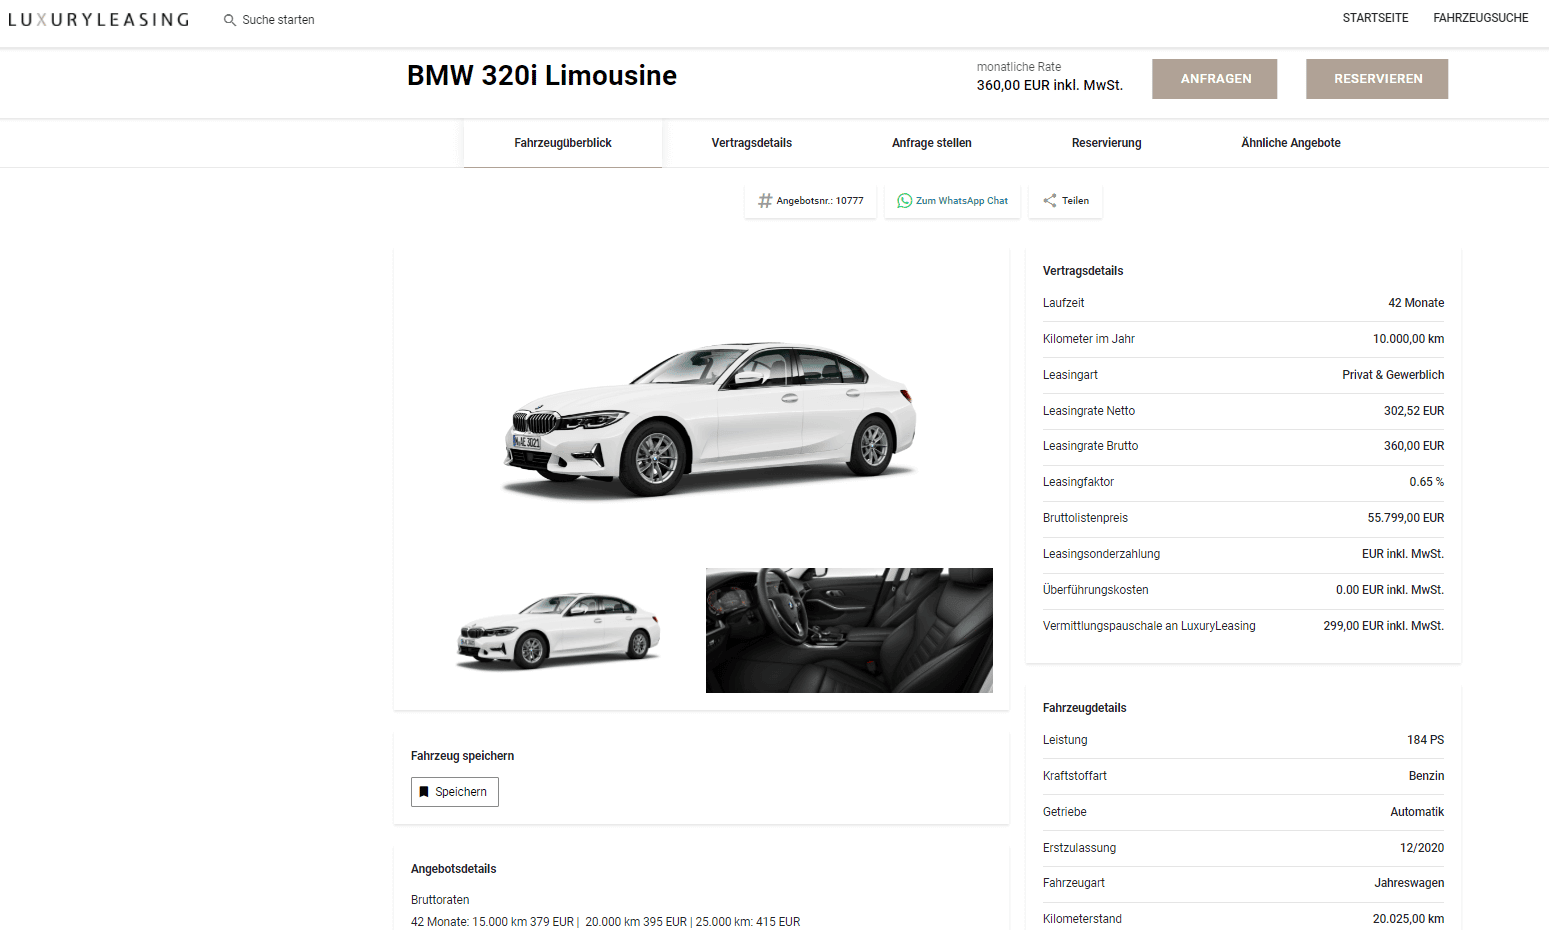
Task: Click the Leasingfaktor value 0.65 %
Action: point(1427,482)
